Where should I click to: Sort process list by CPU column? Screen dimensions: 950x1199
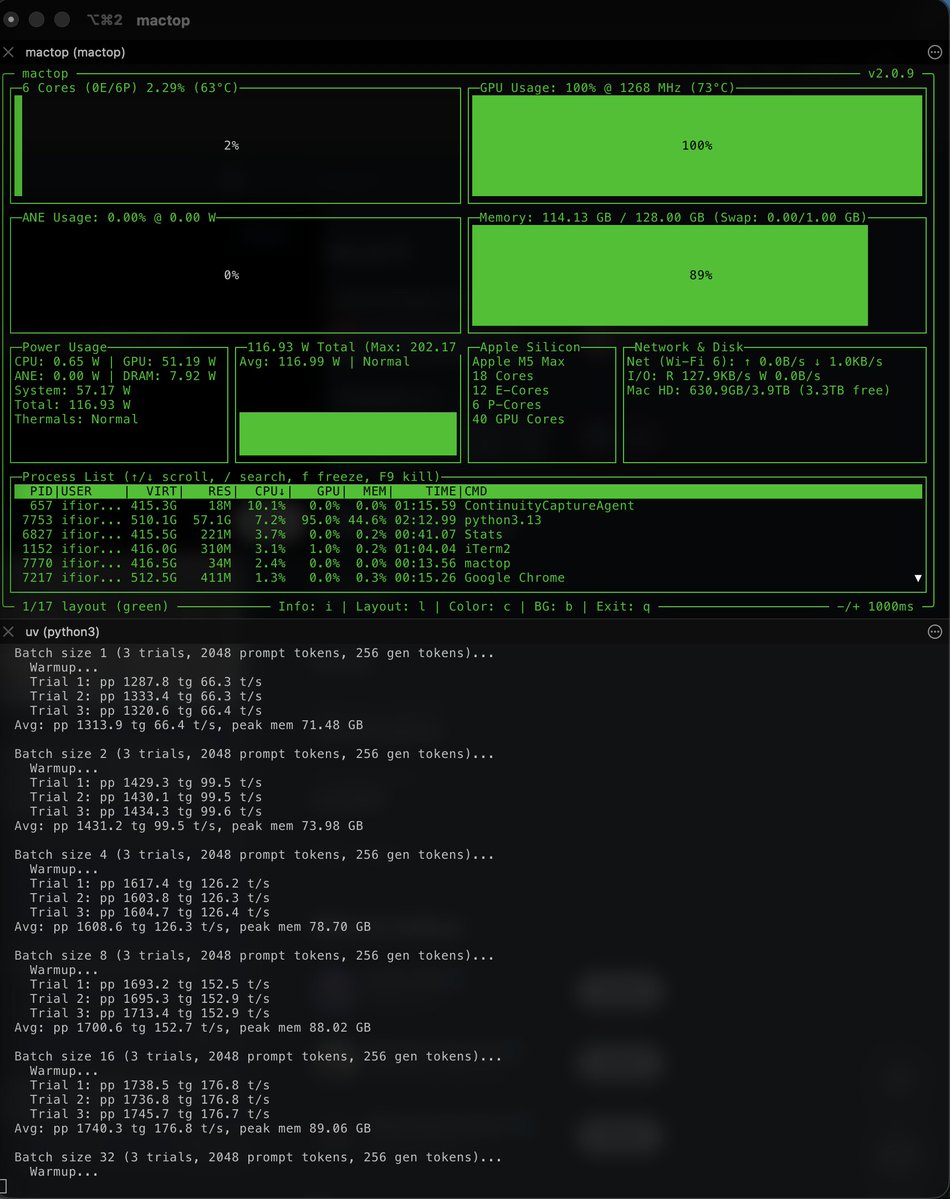[270, 491]
